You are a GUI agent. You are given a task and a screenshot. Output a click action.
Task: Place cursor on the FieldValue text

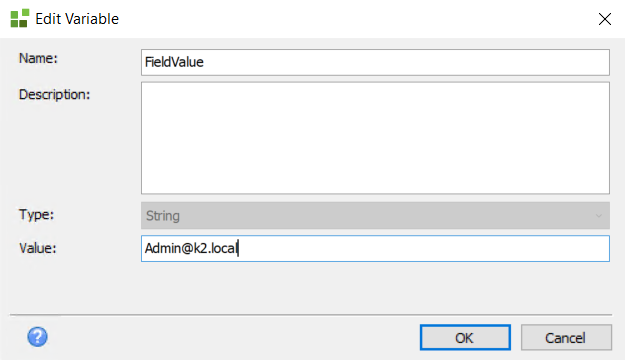pyautogui.click(x=174, y=62)
